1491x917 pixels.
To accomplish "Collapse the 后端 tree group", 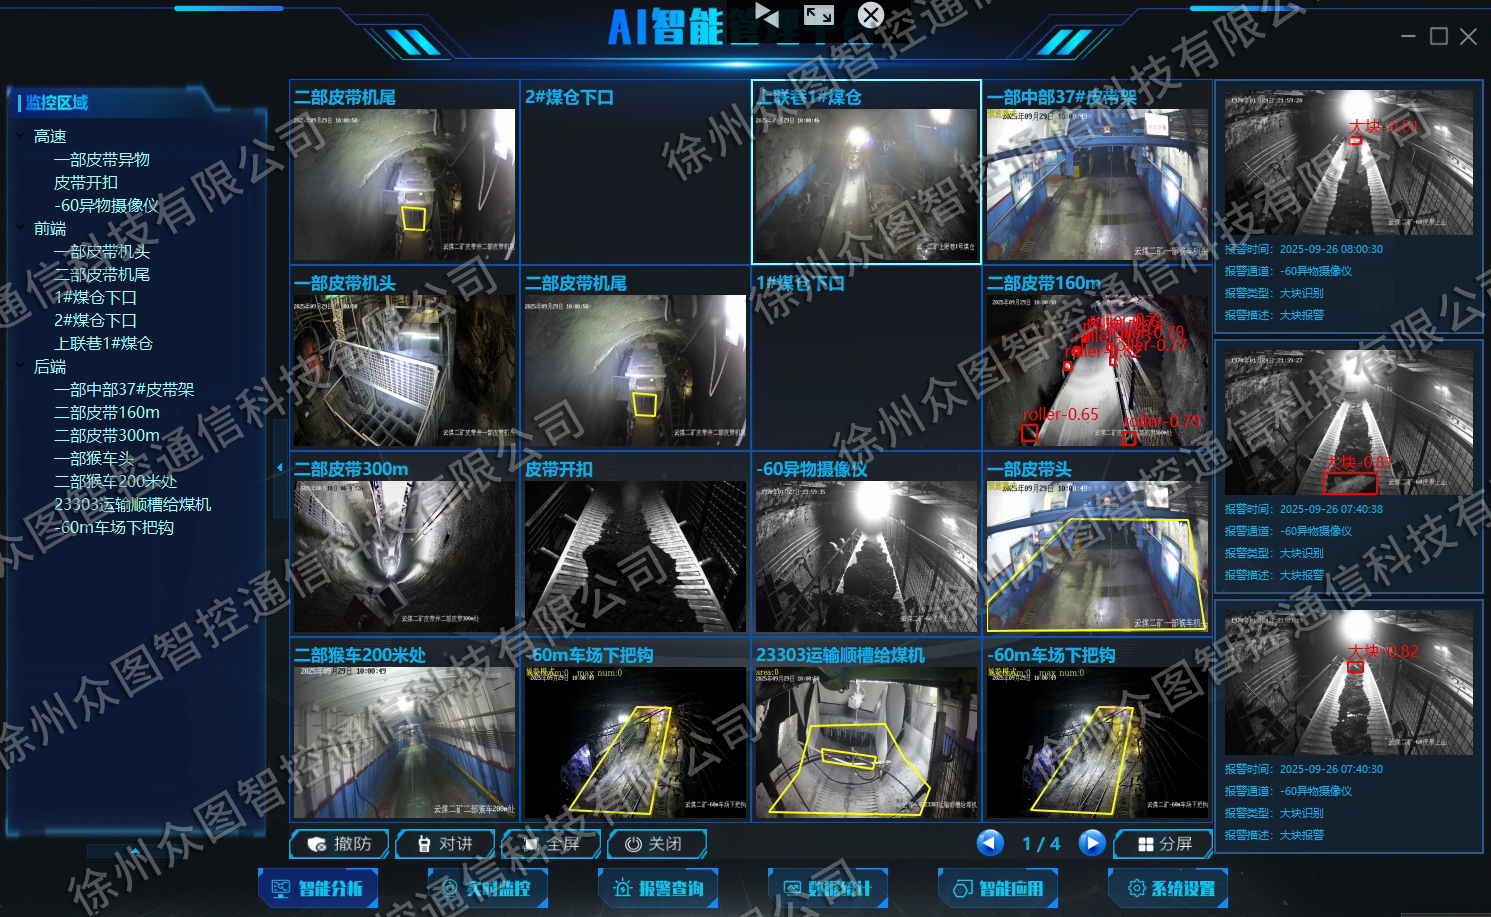I will click(21, 366).
